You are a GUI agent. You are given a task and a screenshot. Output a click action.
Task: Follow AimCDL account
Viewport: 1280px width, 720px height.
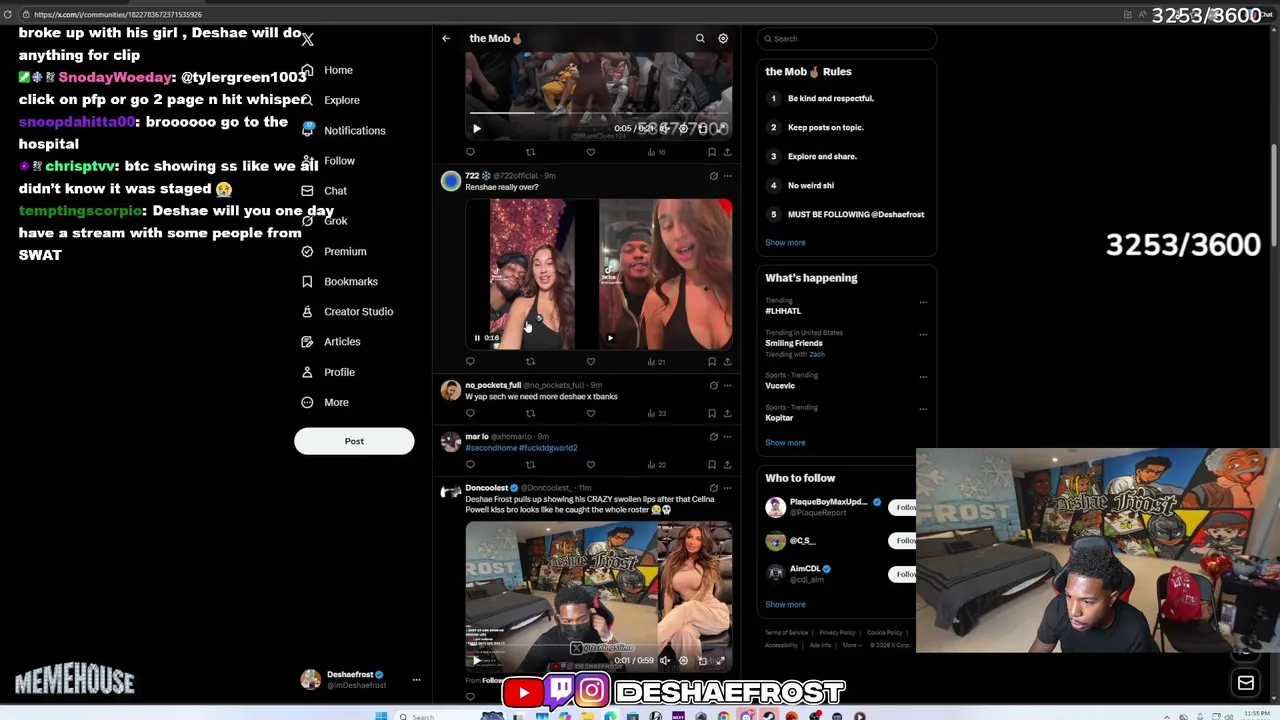point(904,574)
